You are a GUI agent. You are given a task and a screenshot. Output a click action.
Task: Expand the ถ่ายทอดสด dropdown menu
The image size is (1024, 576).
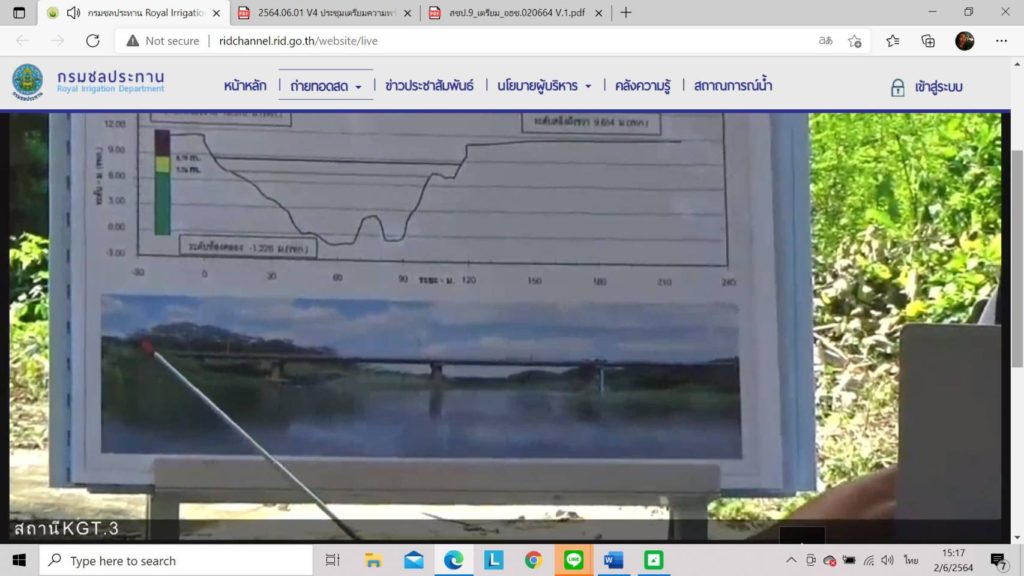click(x=326, y=86)
